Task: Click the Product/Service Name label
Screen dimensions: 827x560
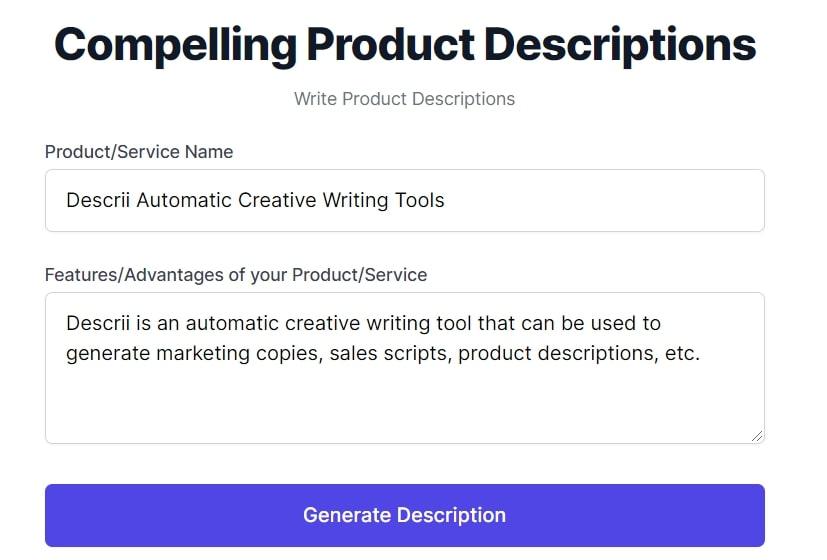Action: click(x=139, y=152)
